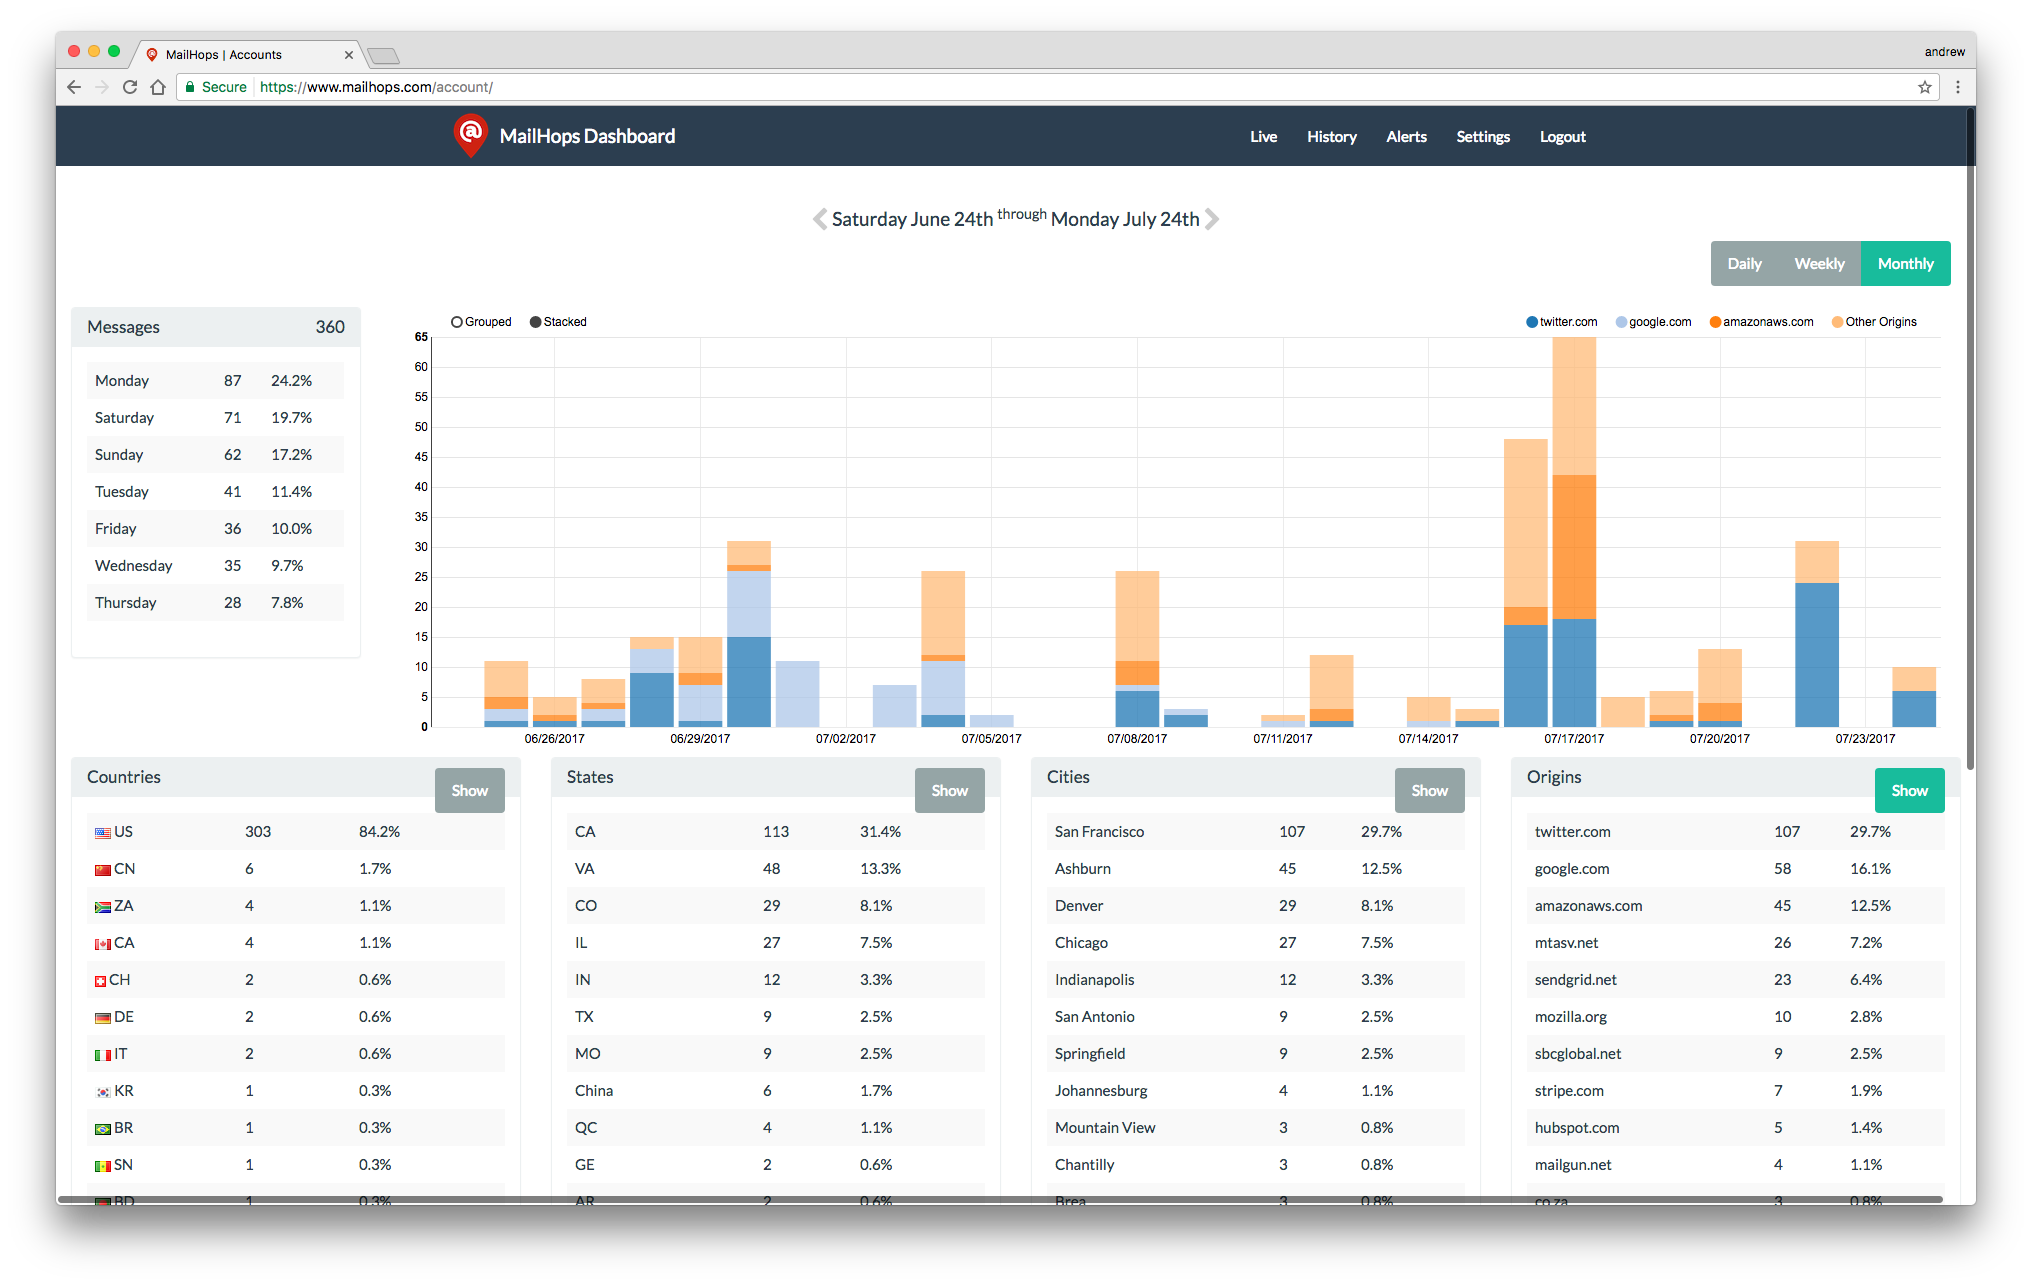Click the URL address bar

tap(1060, 87)
